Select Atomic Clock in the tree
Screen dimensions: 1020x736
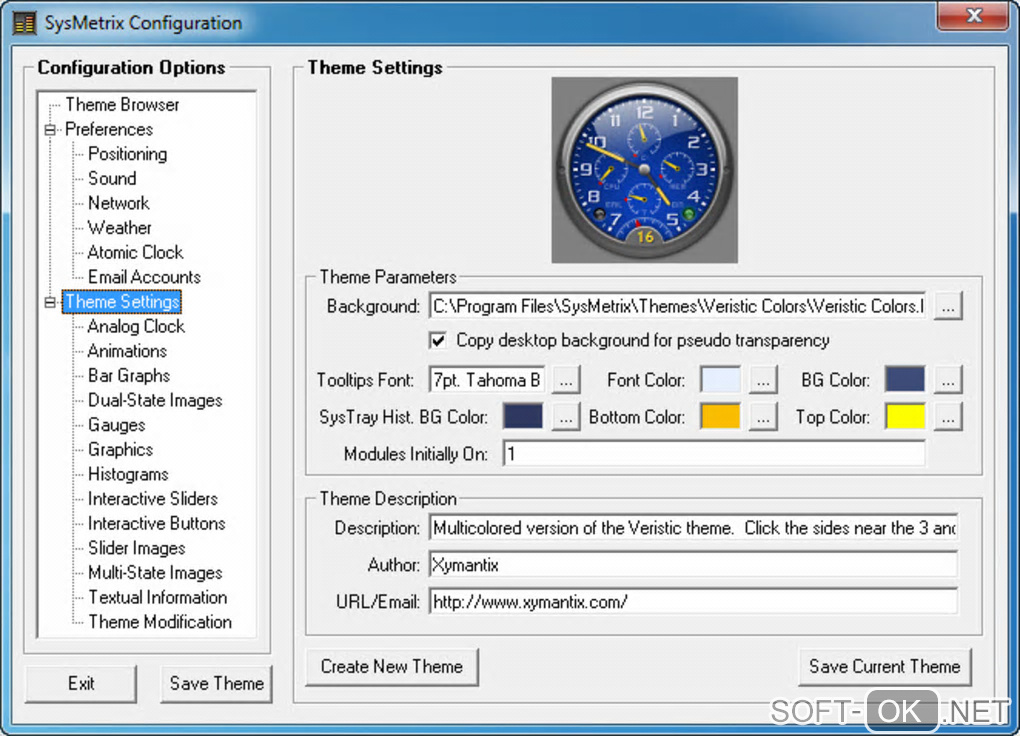(x=135, y=252)
